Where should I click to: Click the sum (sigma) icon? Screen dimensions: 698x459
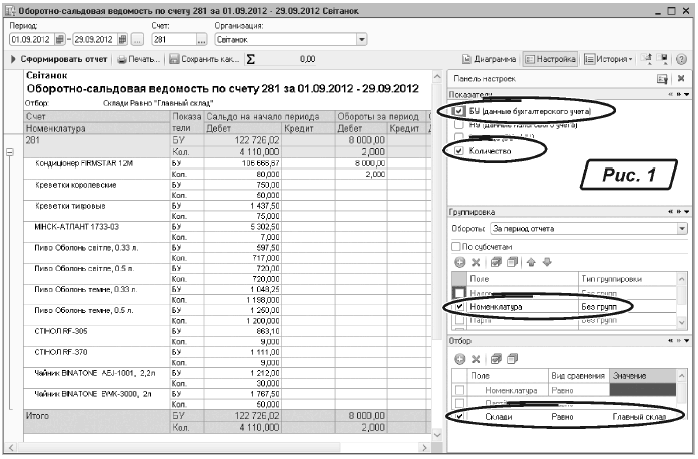click(x=251, y=59)
